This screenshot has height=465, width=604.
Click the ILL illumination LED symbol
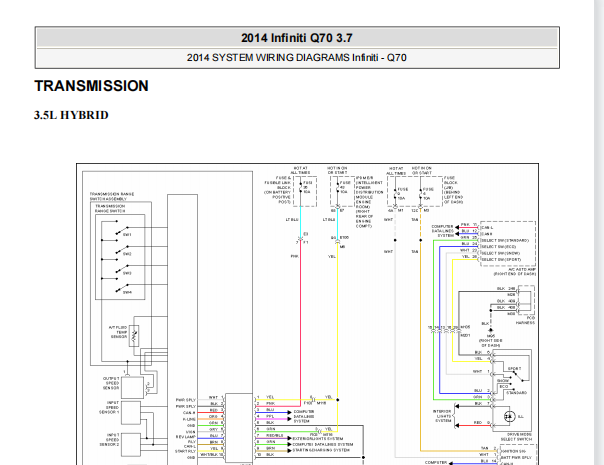click(510, 416)
